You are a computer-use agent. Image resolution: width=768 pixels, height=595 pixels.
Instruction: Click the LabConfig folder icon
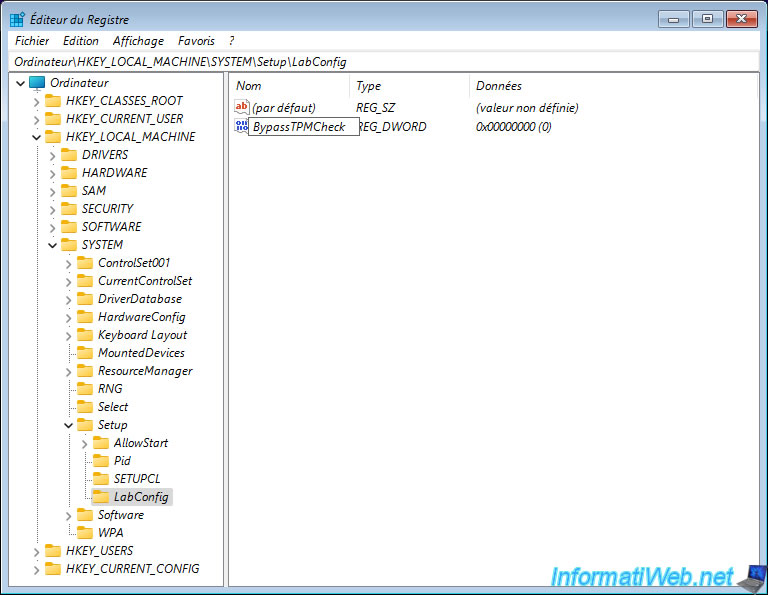100,497
